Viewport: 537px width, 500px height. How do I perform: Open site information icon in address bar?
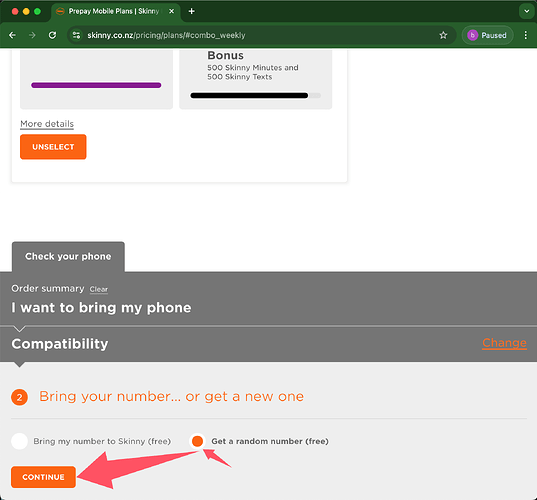(x=76, y=35)
